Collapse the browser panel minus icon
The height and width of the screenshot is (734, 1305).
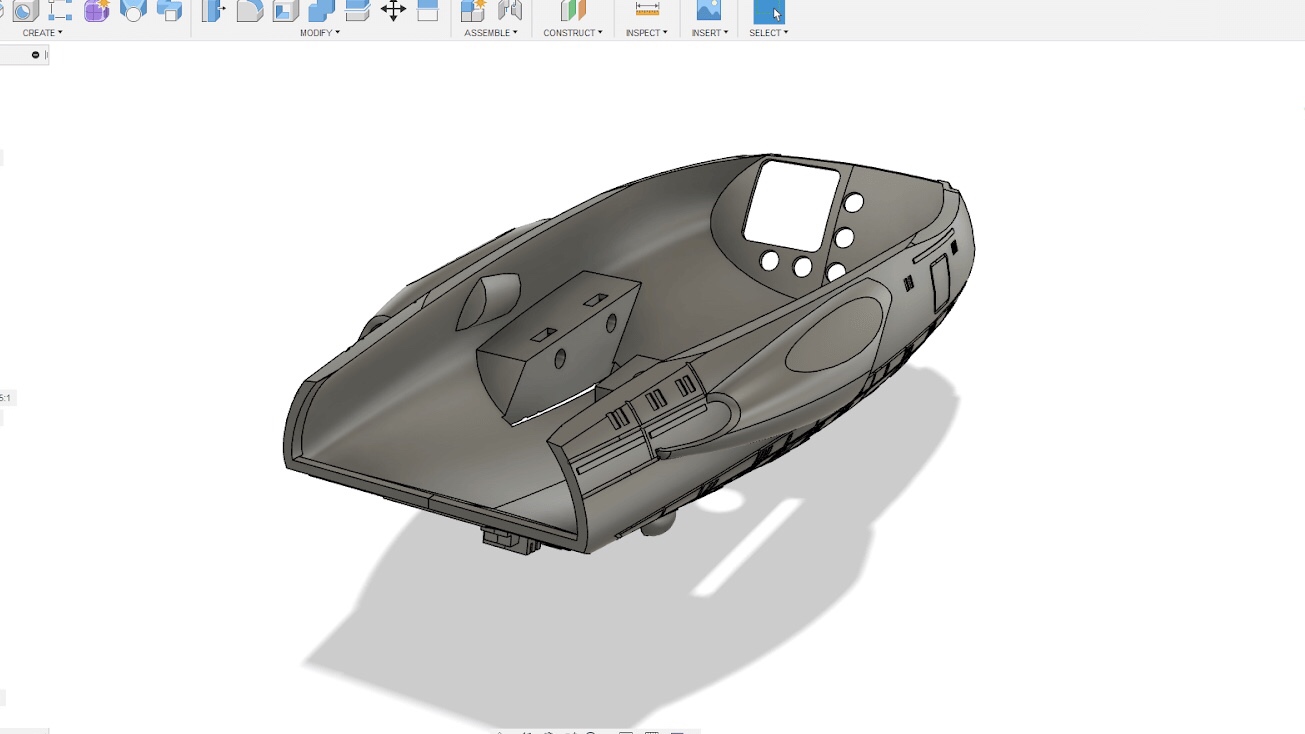point(36,55)
